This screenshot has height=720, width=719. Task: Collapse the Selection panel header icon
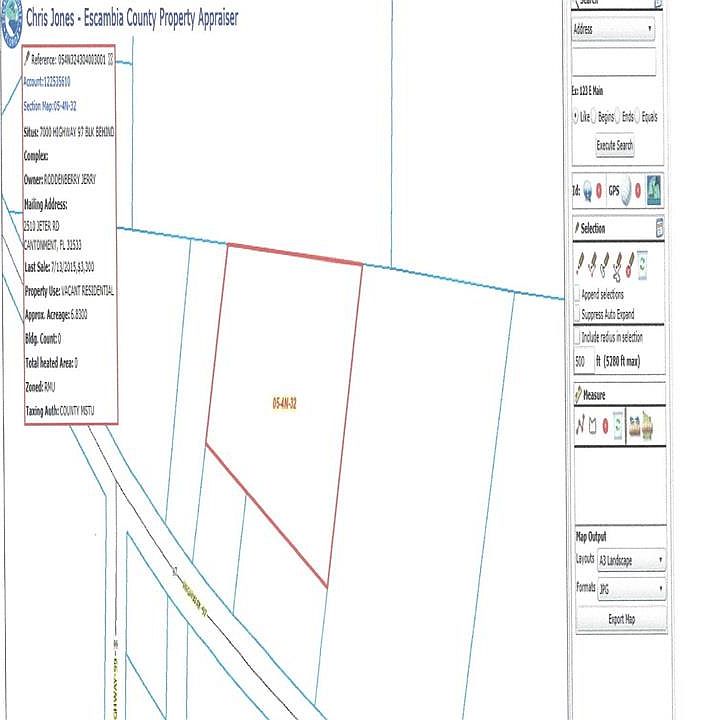tap(659, 228)
